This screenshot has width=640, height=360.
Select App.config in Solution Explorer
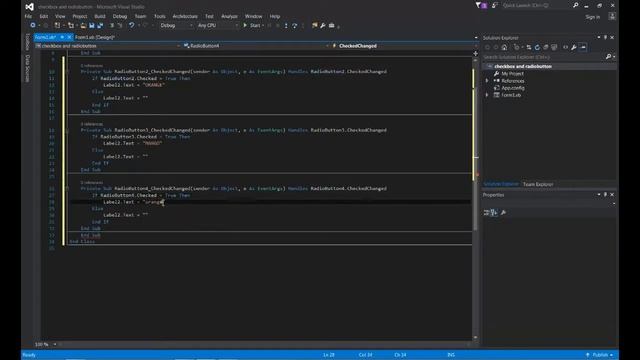(x=513, y=88)
